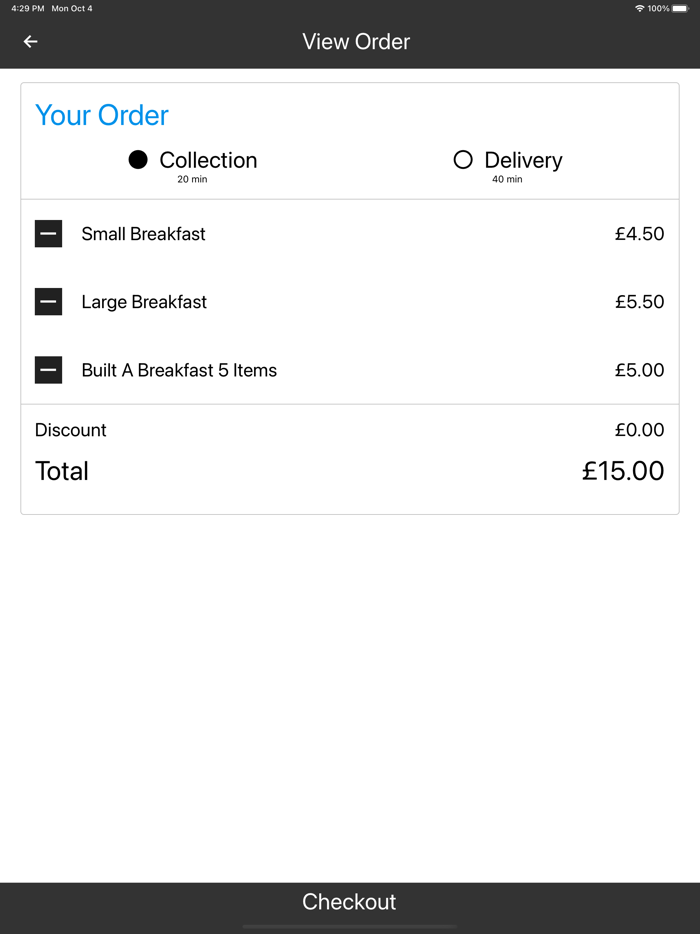Select the Large Breakfast £5.50 price
Image resolution: width=700 pixels, height=934 pixels.
click(641, 301)
